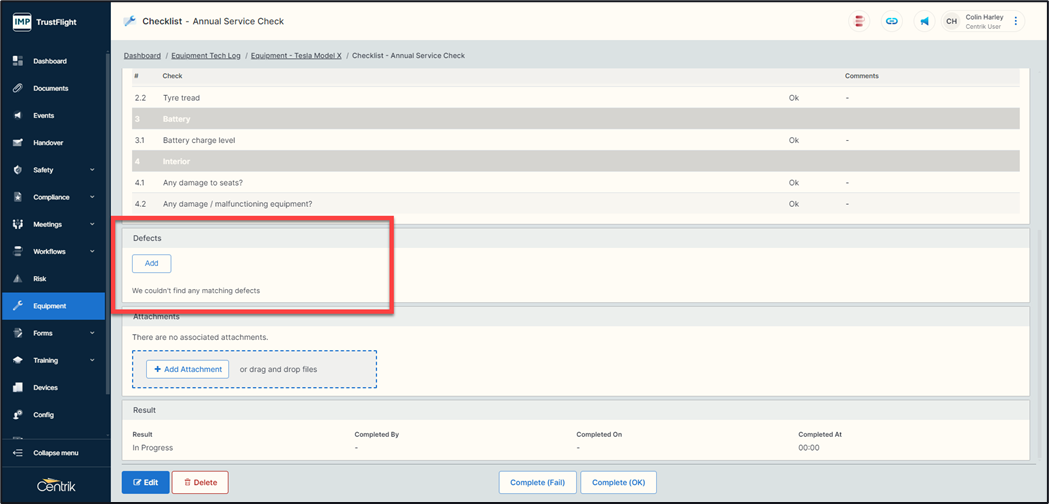The image size is (1049, 504).
Task: Click the CH user avatar
Action: tap(951, 21)
